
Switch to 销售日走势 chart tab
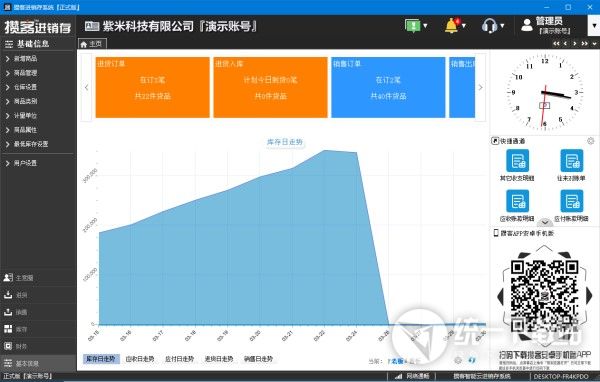pyautogui.click(x=258, y=359)
